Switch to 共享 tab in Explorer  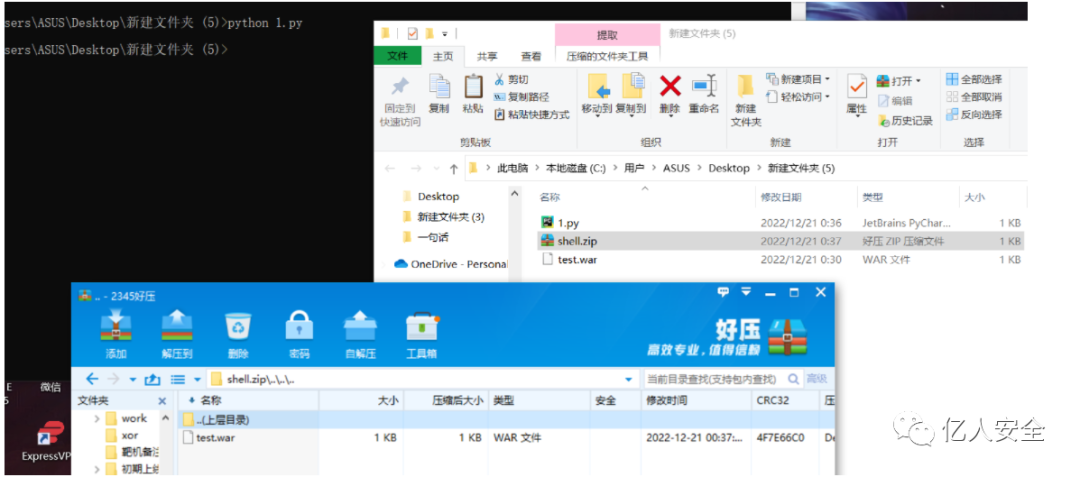487,56
